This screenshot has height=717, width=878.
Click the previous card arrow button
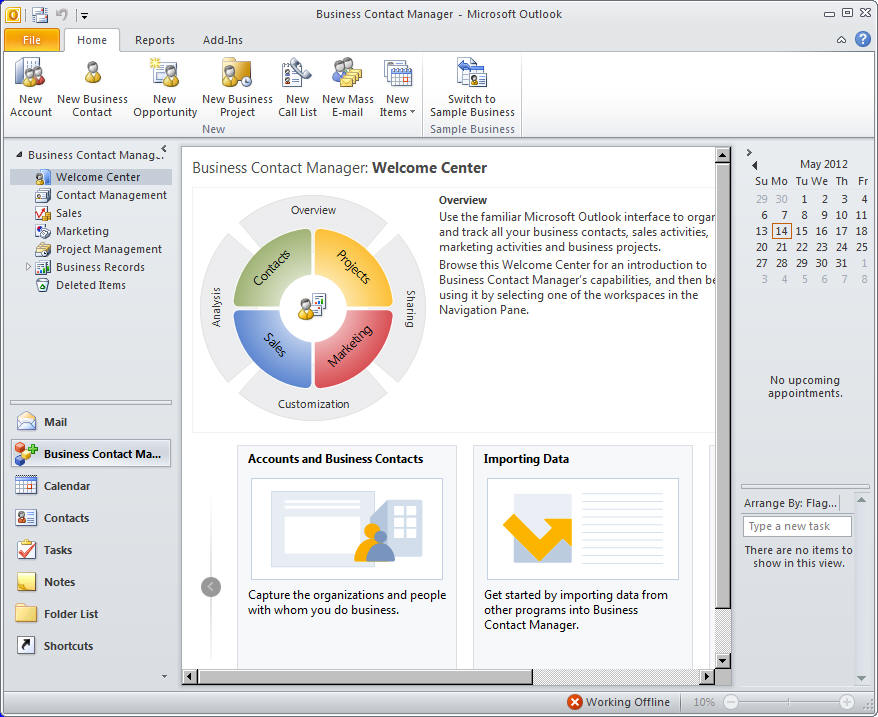[211, 587]
